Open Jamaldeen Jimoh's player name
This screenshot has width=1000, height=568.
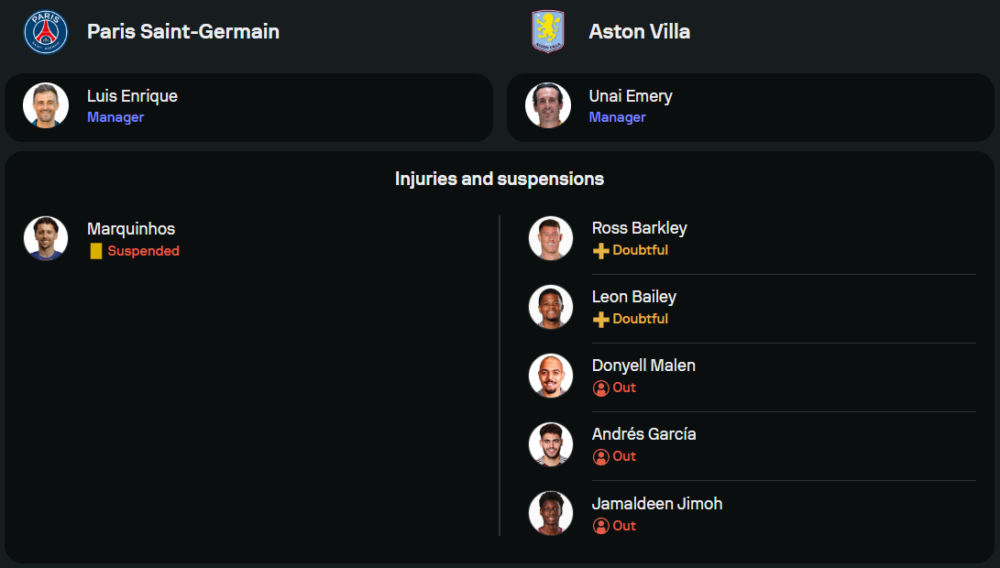(x=656, y=503)
